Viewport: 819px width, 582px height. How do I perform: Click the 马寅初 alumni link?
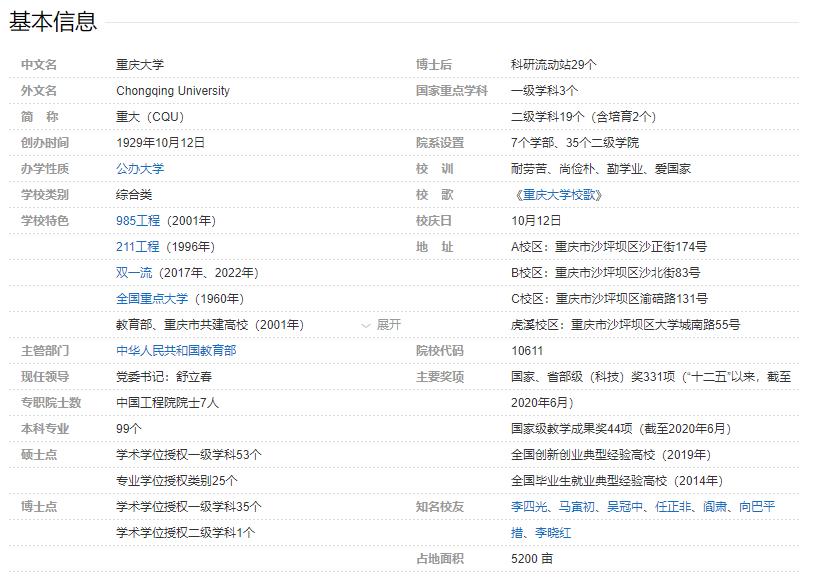click(577, 507)
